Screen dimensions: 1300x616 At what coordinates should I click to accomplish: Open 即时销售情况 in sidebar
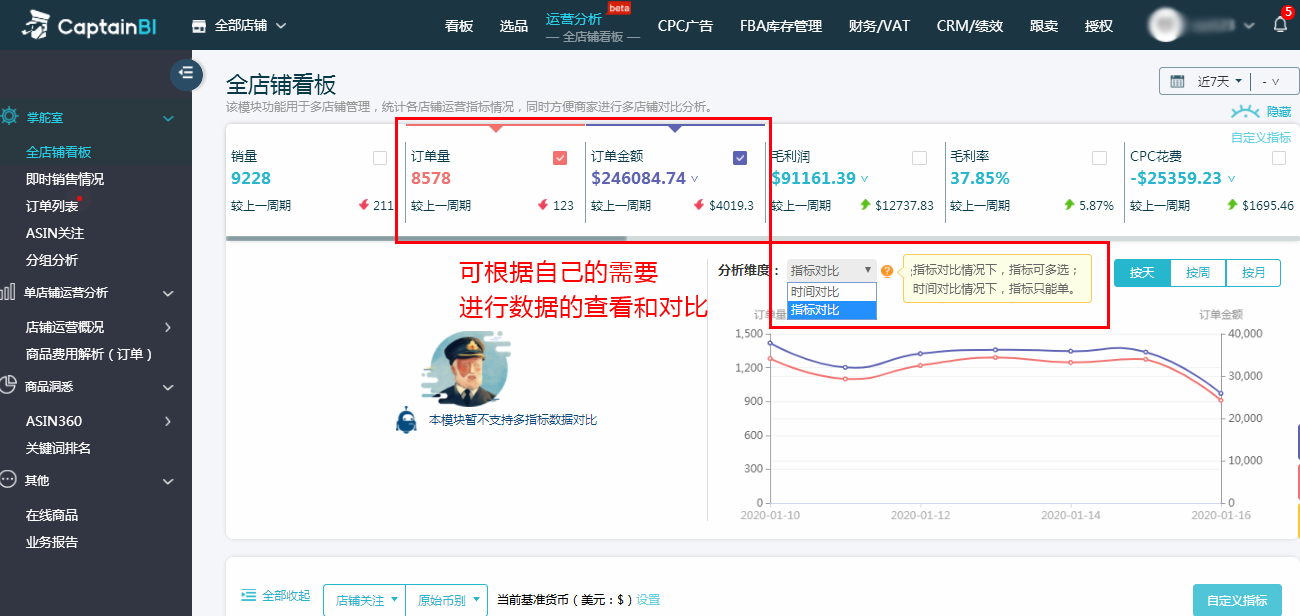click(65, 179)
